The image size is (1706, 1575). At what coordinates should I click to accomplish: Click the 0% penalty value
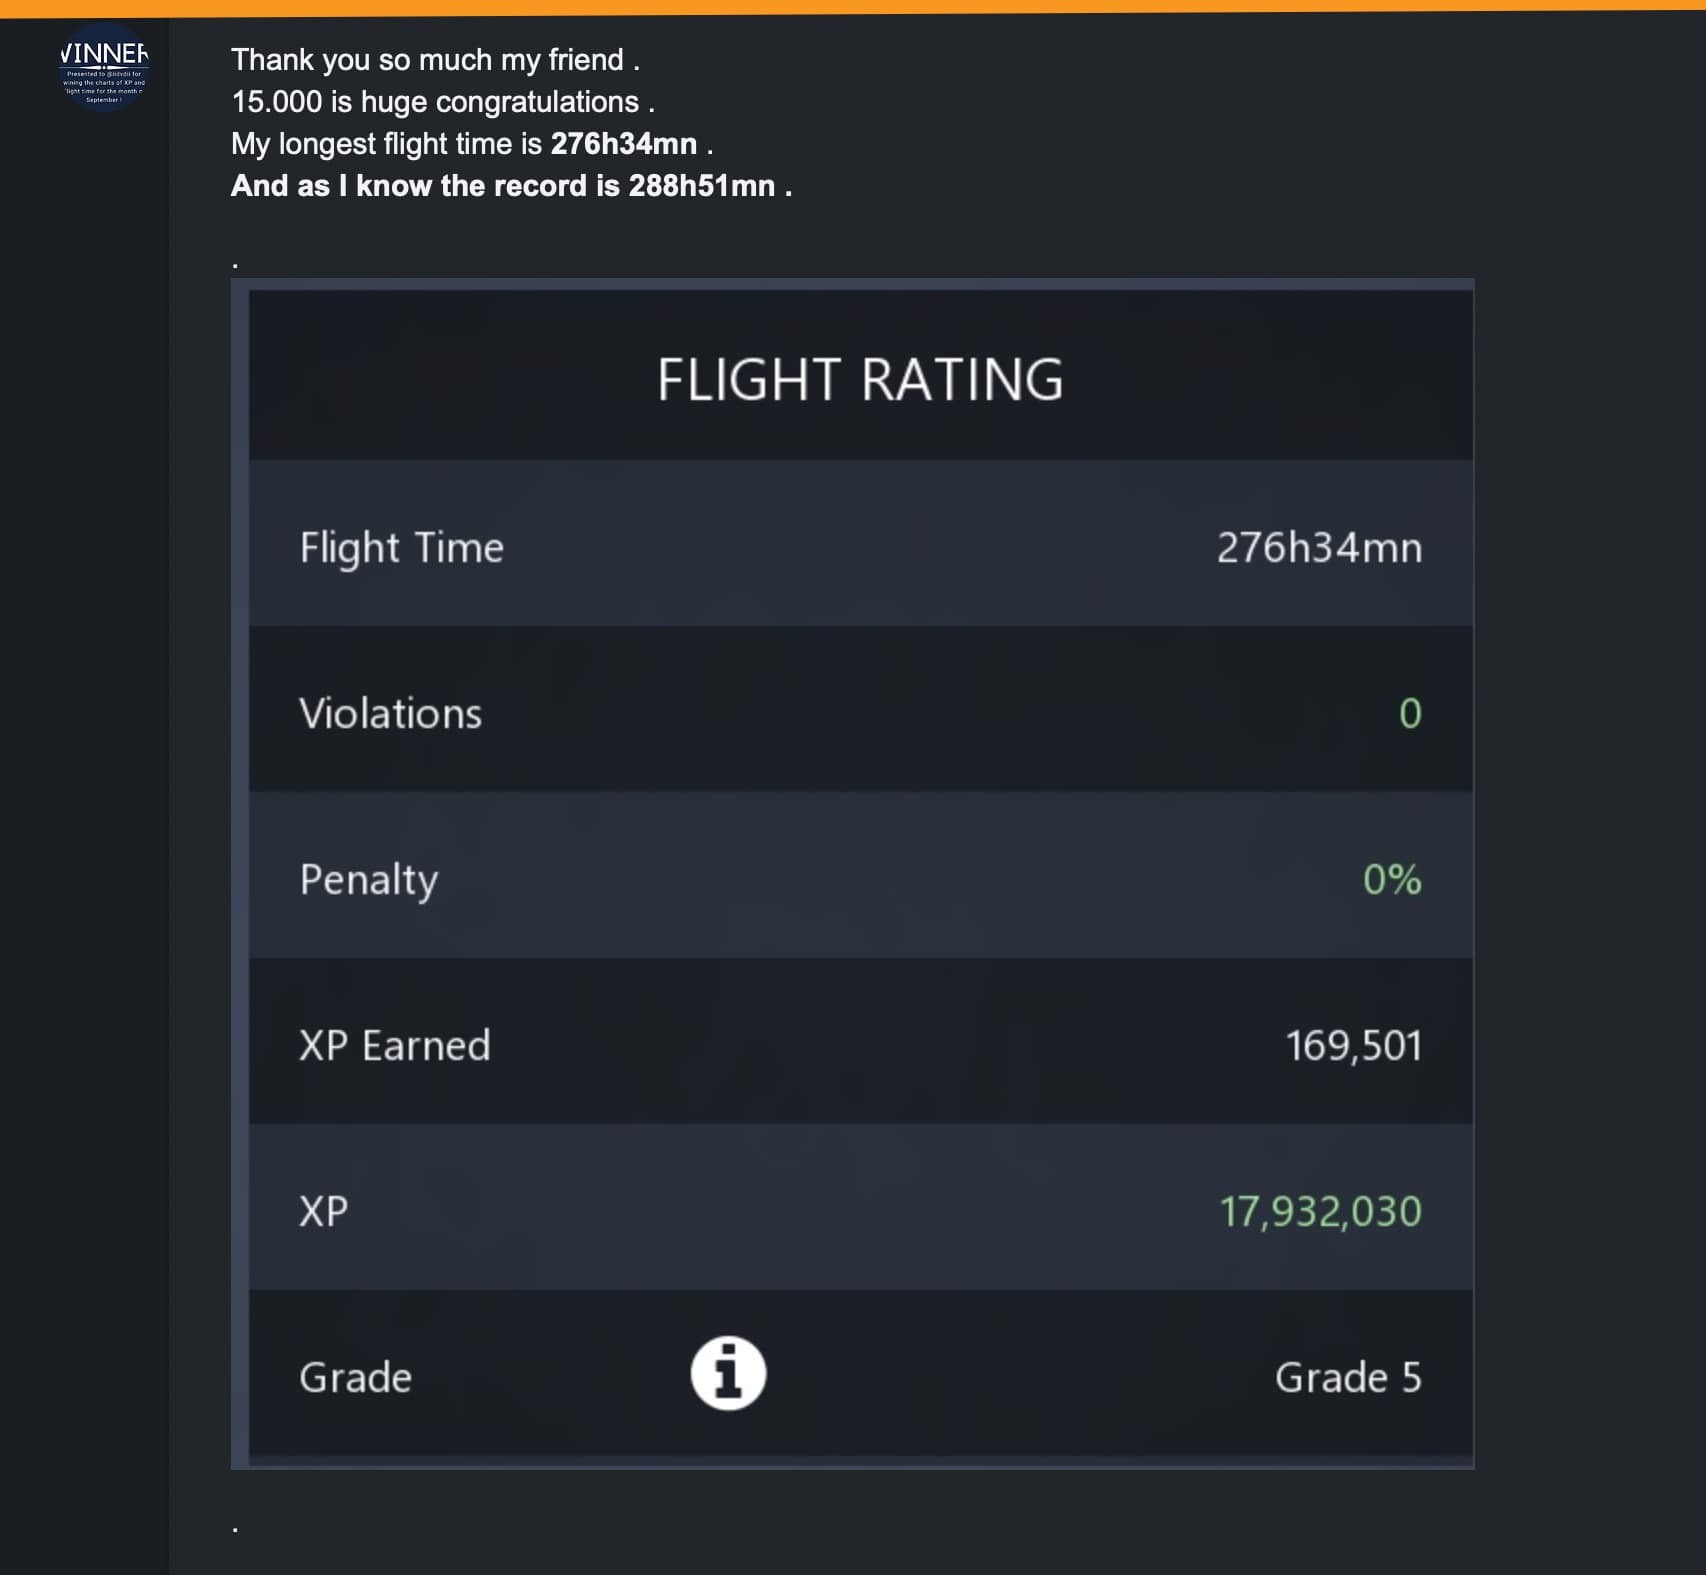[x=1392, y=880]
